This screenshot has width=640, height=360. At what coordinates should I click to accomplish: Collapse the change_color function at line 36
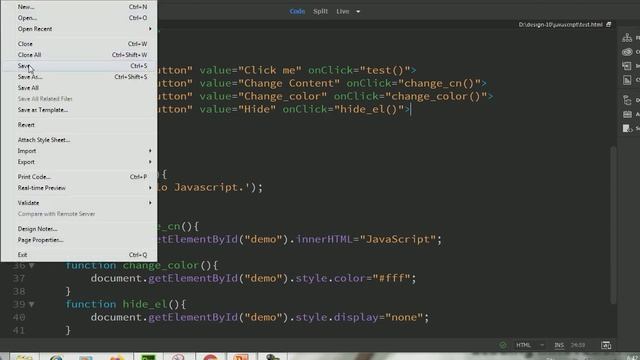31,266
